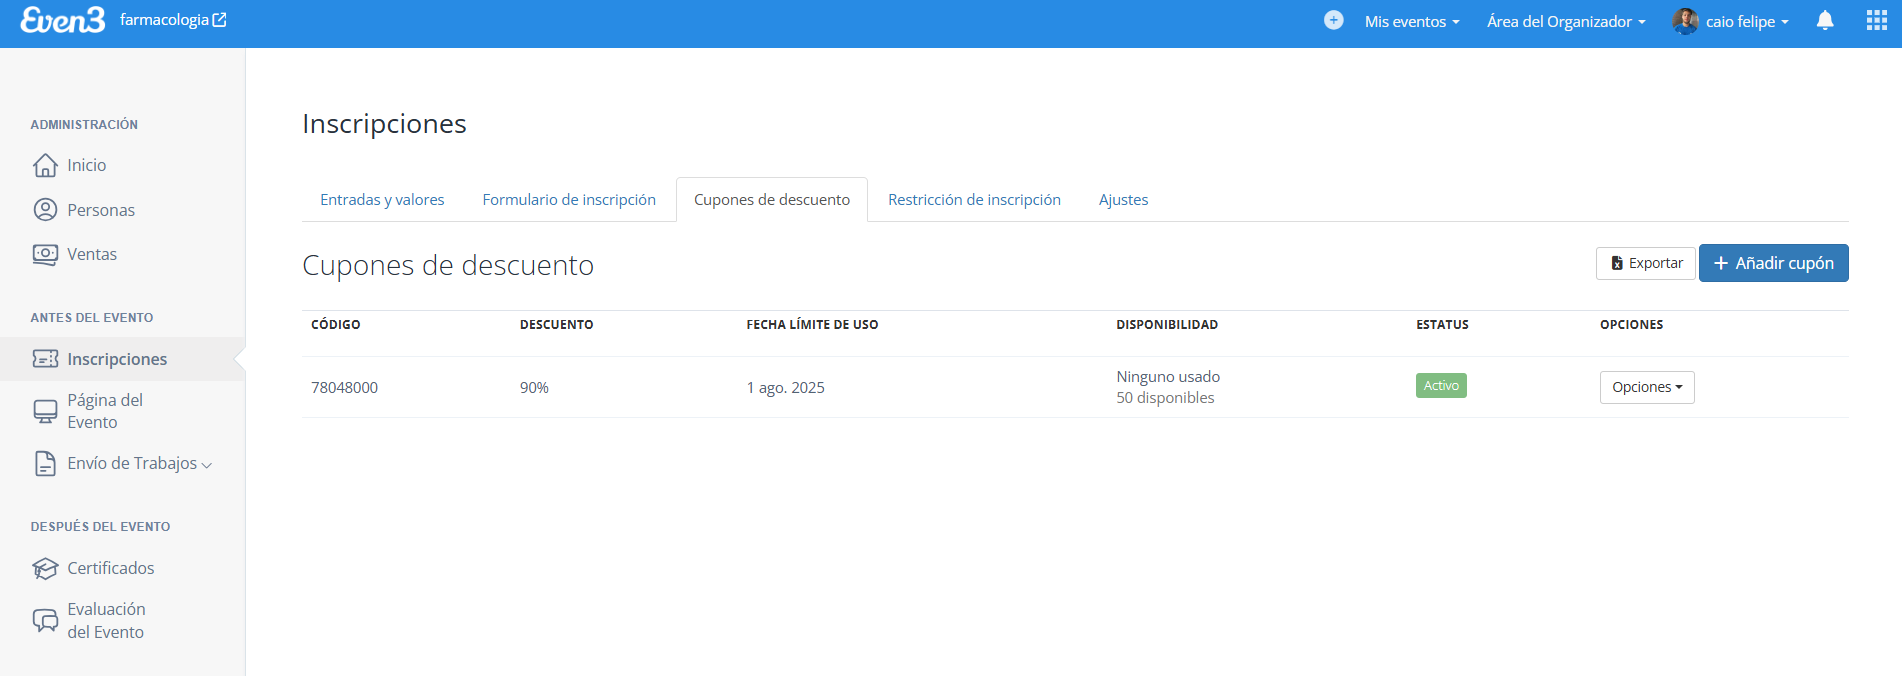Viewport: 1902px width, 676px height.
Task: Click the caio felipe avatar picture
Action: [x=1685, y=21]
